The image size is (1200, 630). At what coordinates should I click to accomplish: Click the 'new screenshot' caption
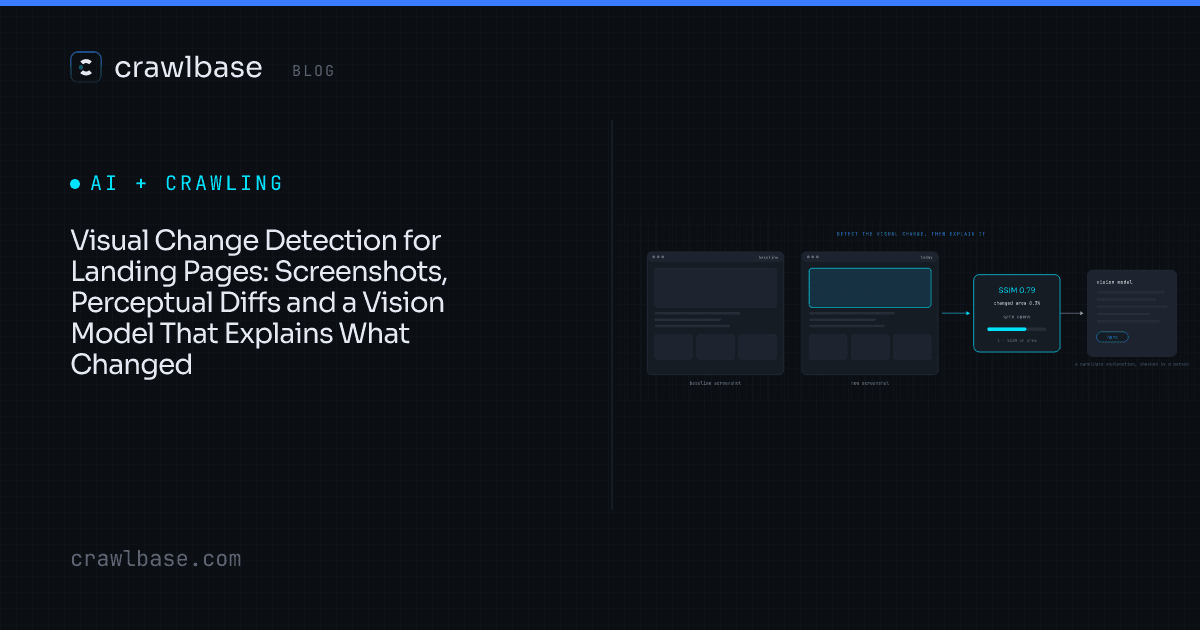[x=870, y=383]
